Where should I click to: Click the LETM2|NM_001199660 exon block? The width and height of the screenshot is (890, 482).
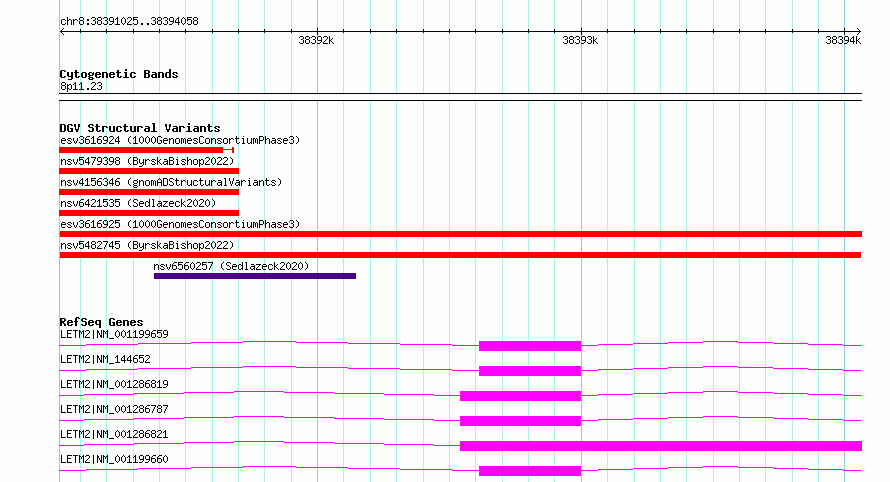click(x=530, y=471)
